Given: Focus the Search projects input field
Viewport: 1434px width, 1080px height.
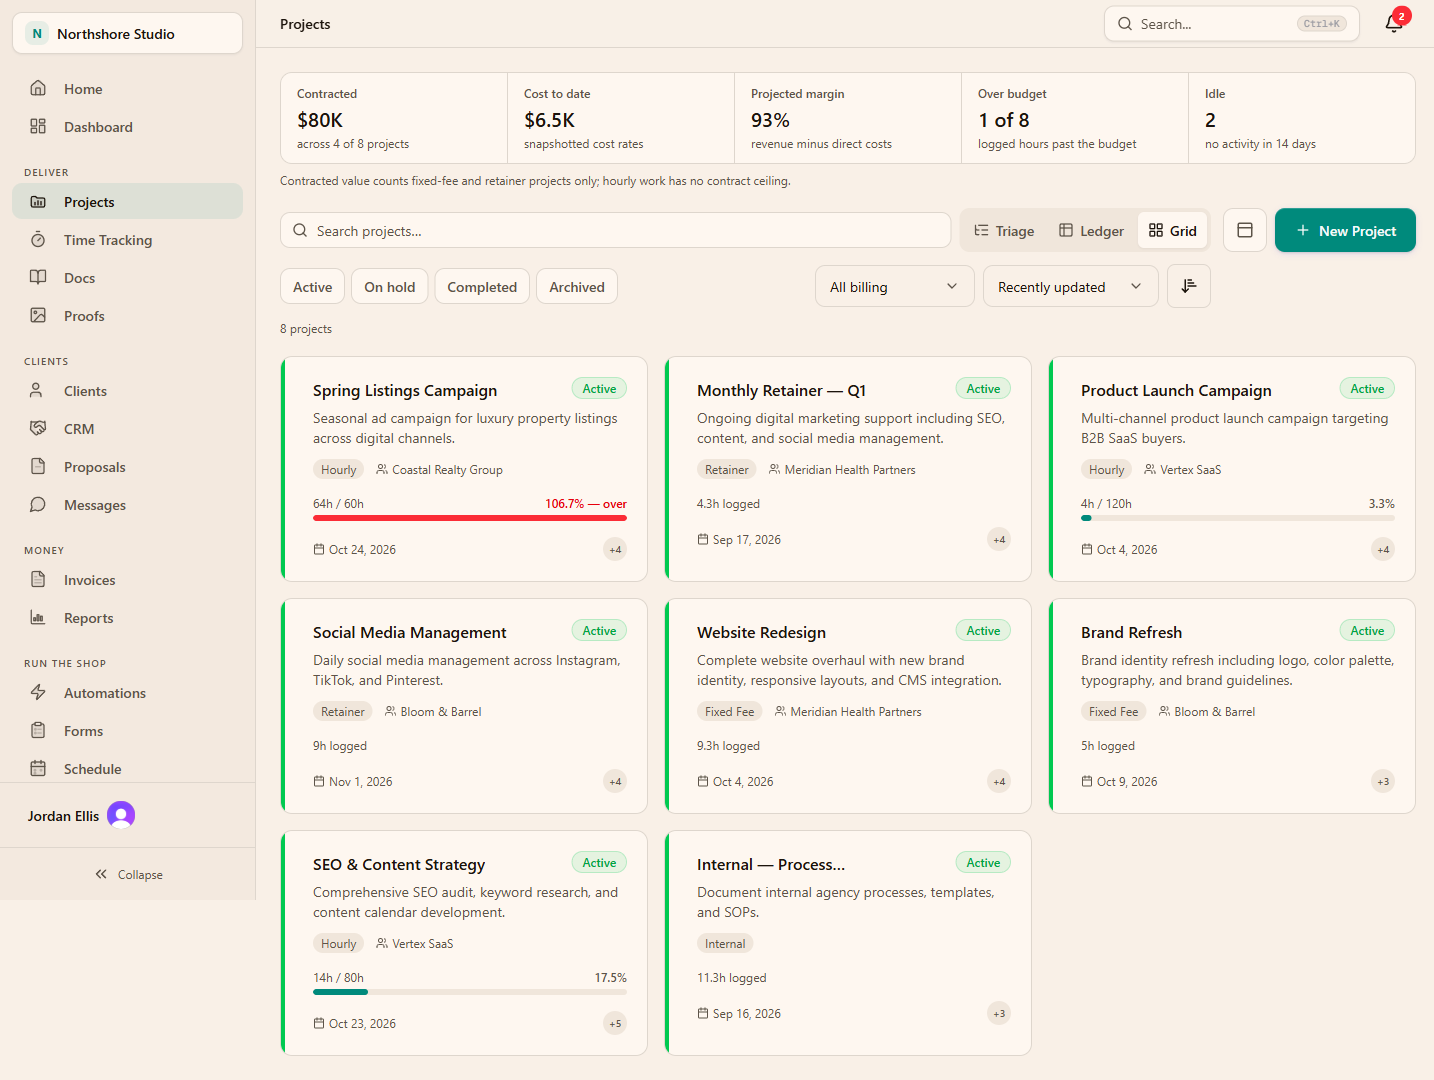Looking at the screenshot, I should [615, 230].
